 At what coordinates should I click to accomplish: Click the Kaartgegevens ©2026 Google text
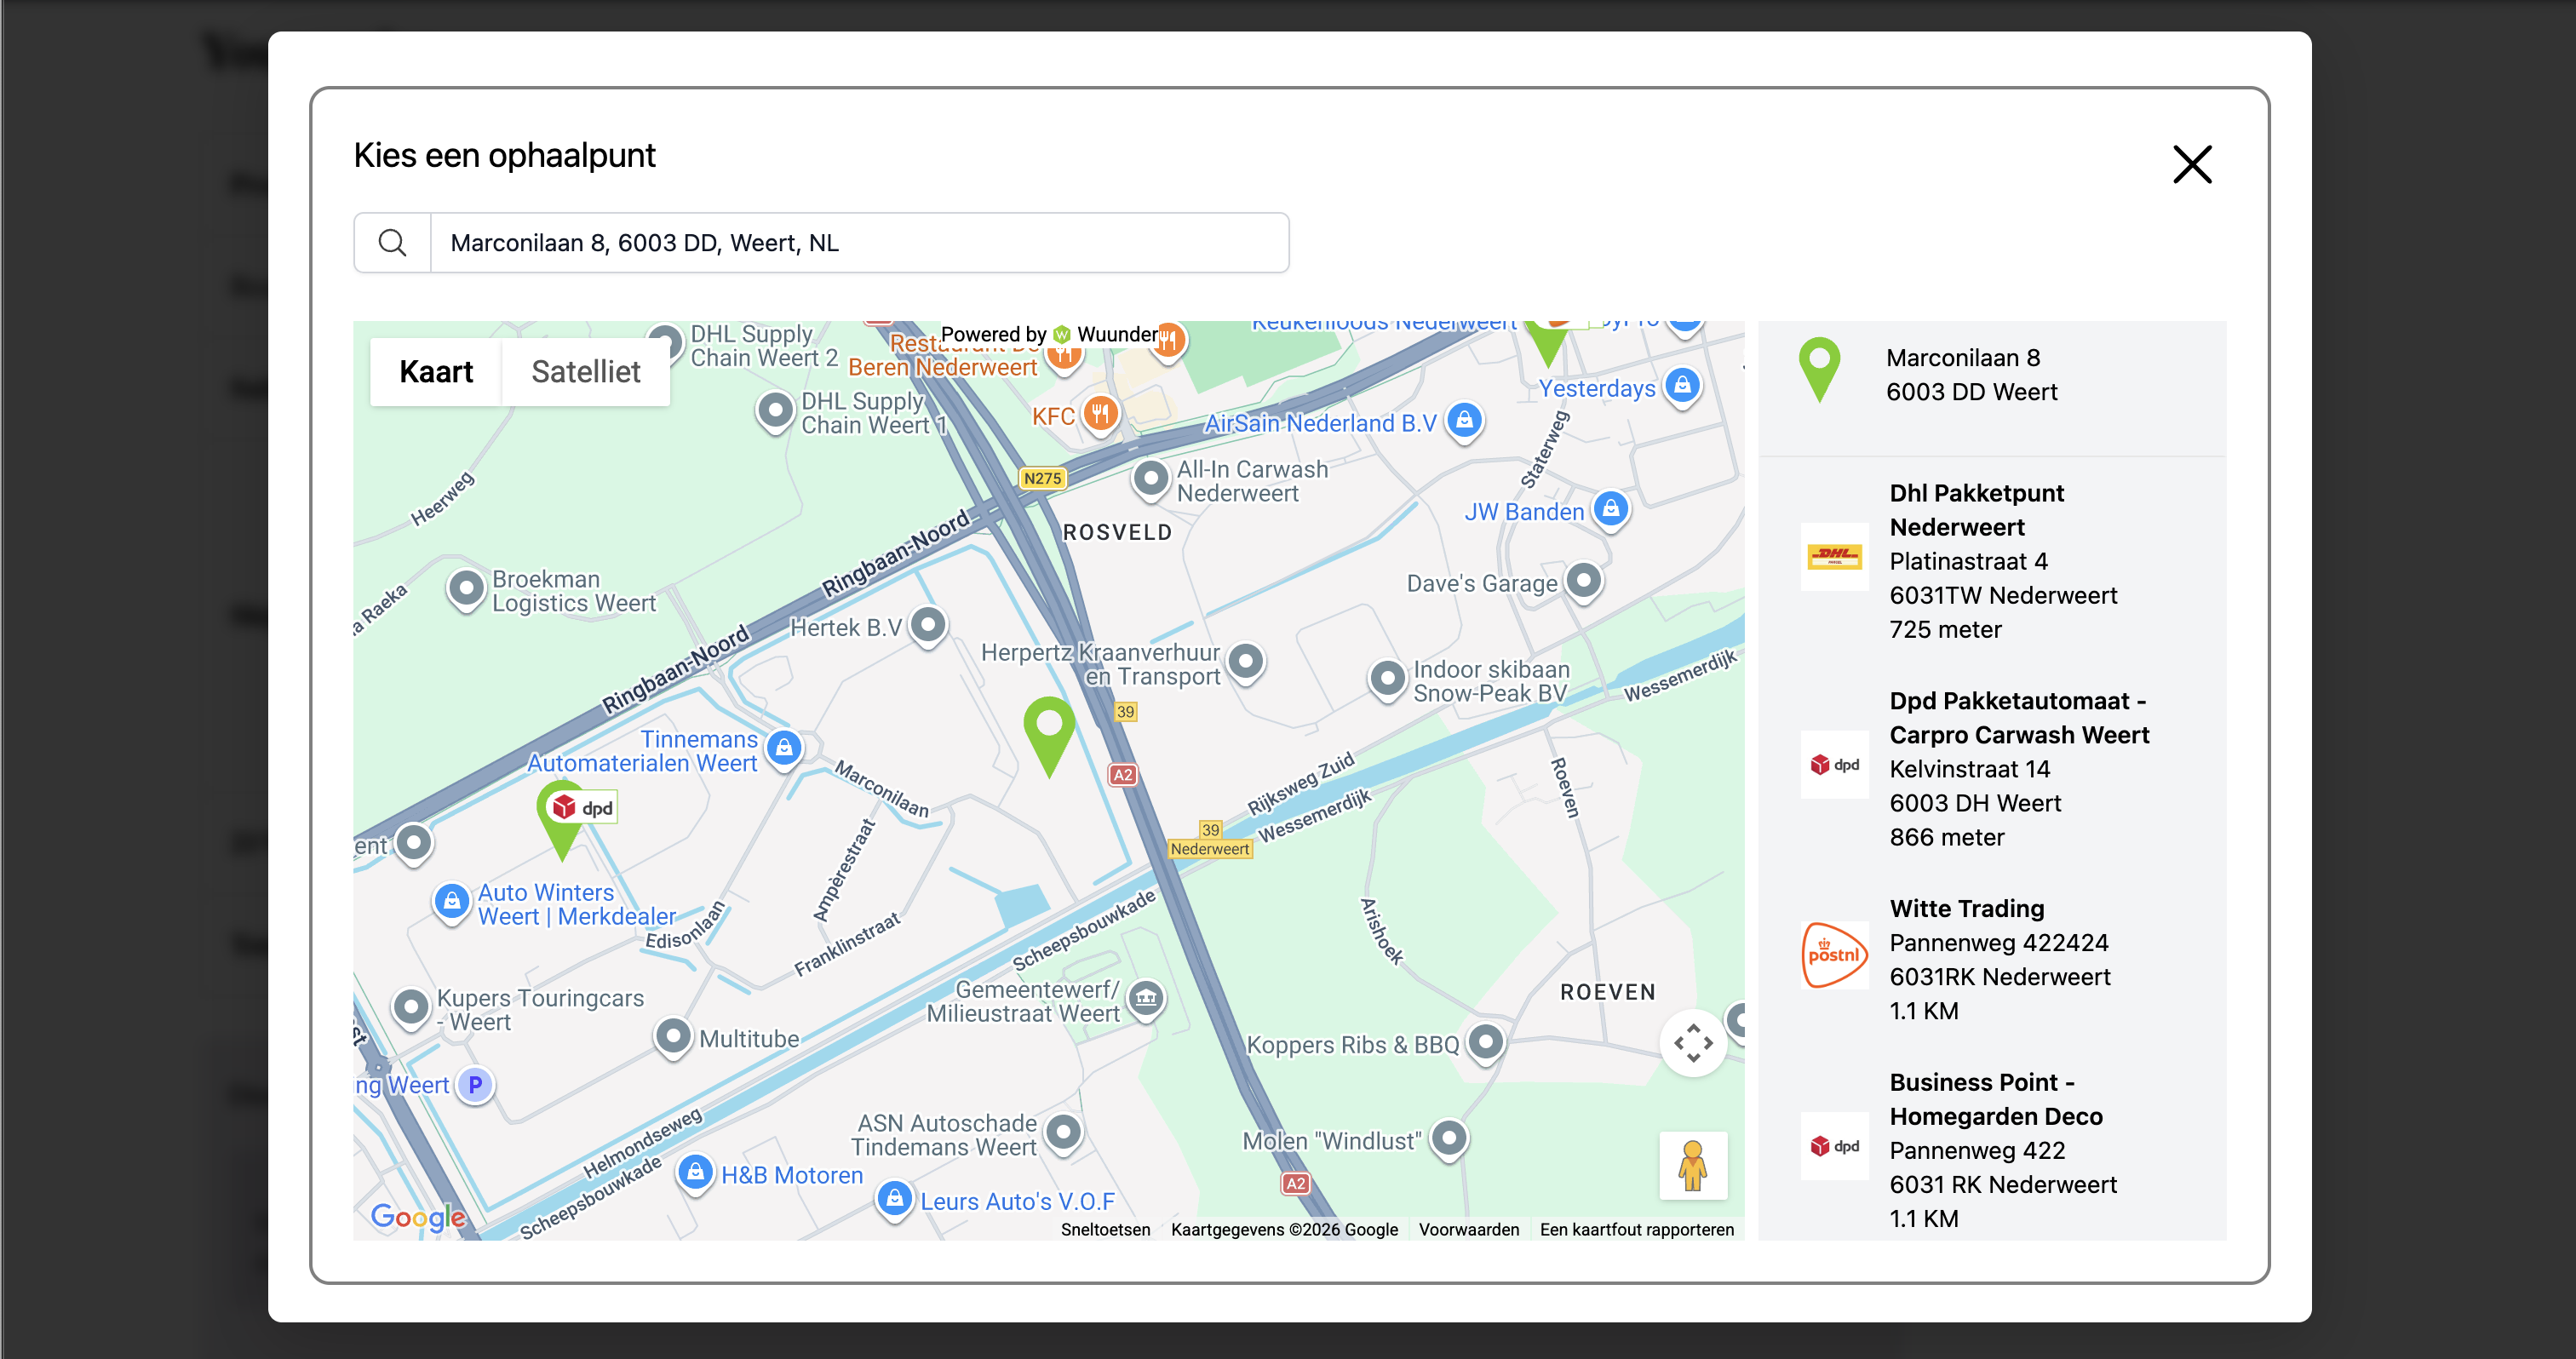point(1284,1229)
